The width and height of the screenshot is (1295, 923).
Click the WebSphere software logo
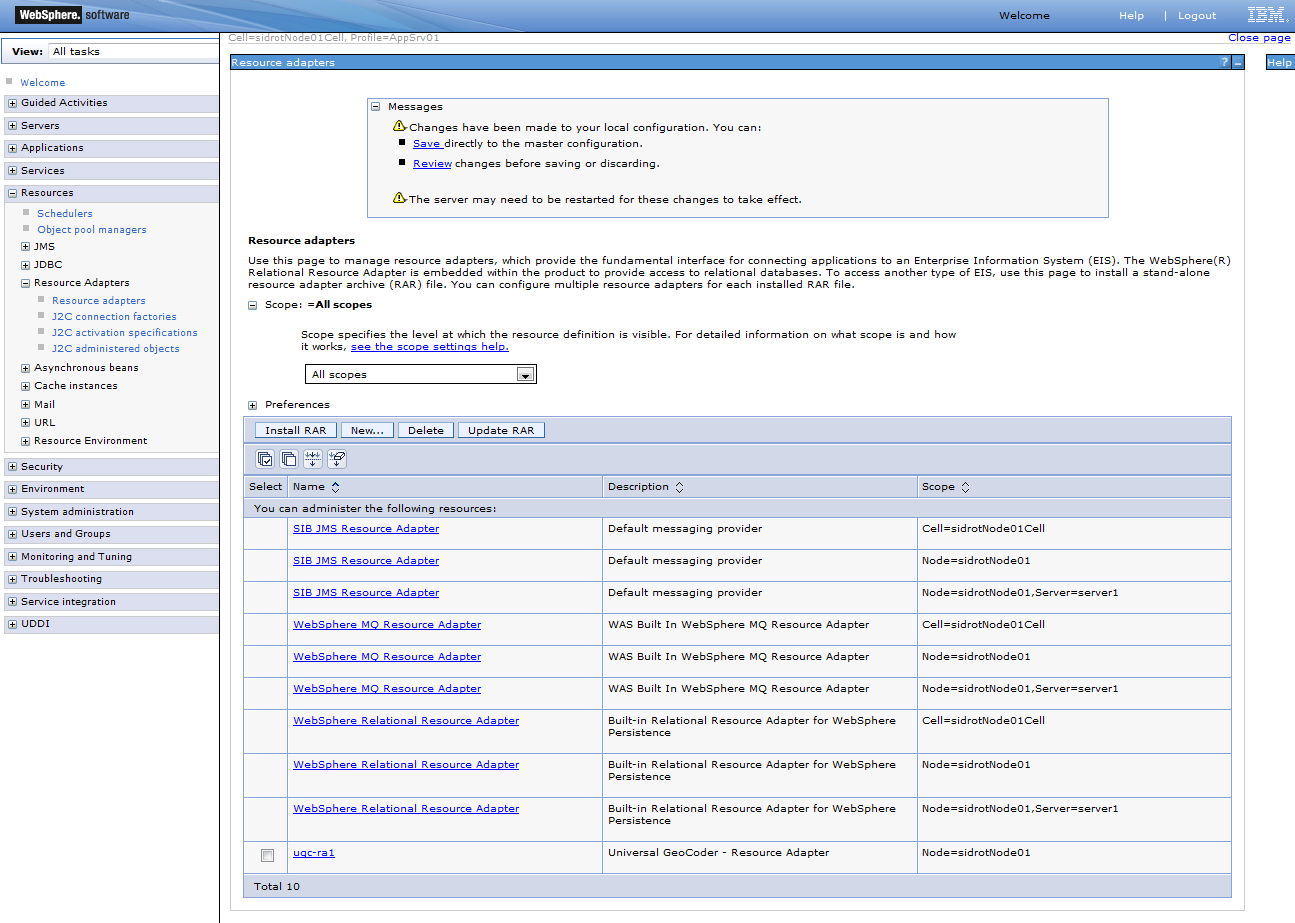(73, 15)
